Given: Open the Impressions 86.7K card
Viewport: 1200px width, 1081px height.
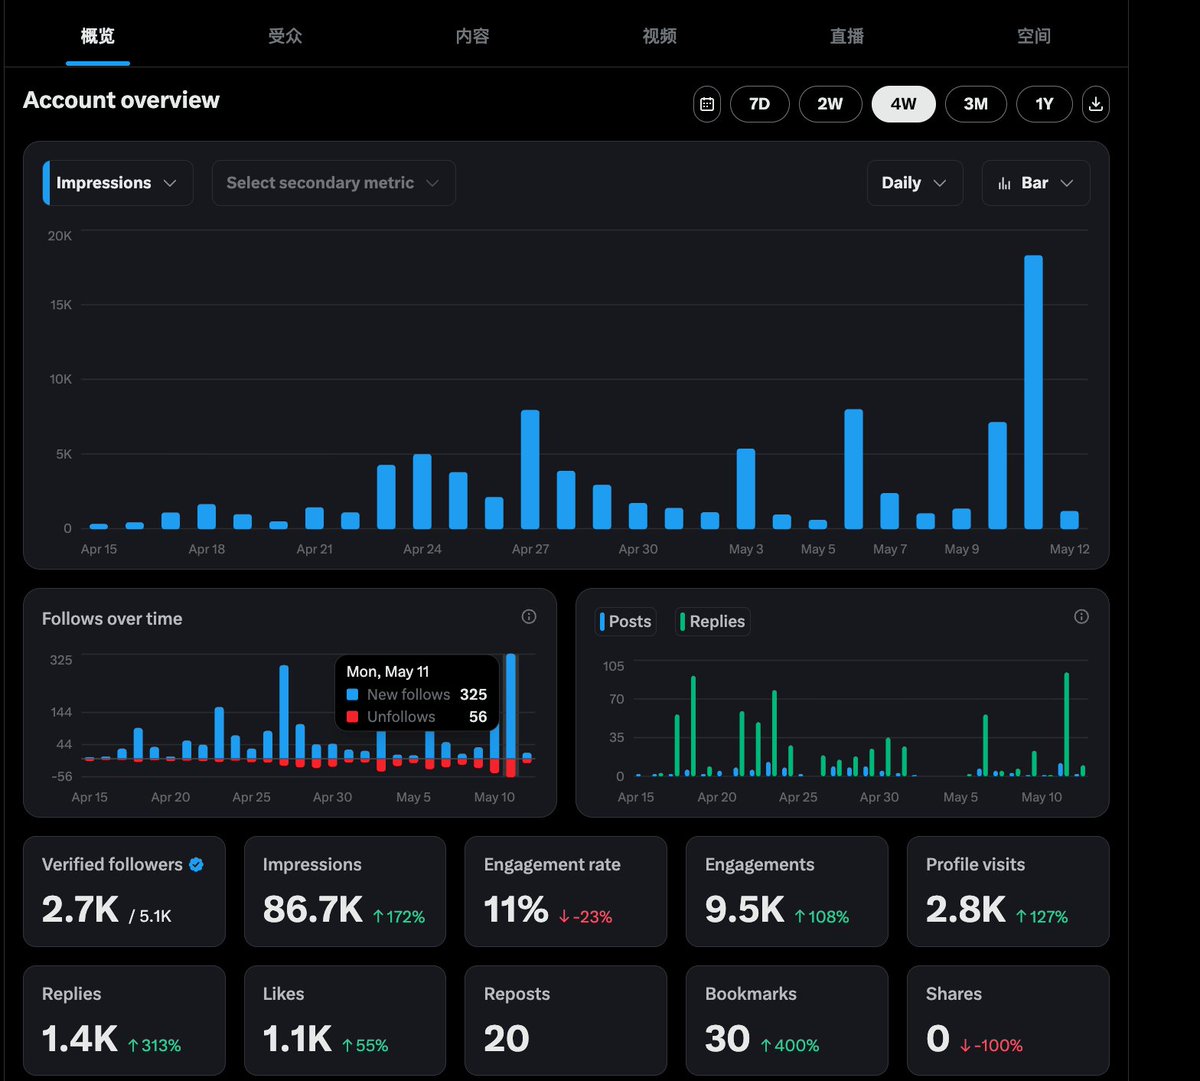Looking at the screenshot, I should [345, 892].
